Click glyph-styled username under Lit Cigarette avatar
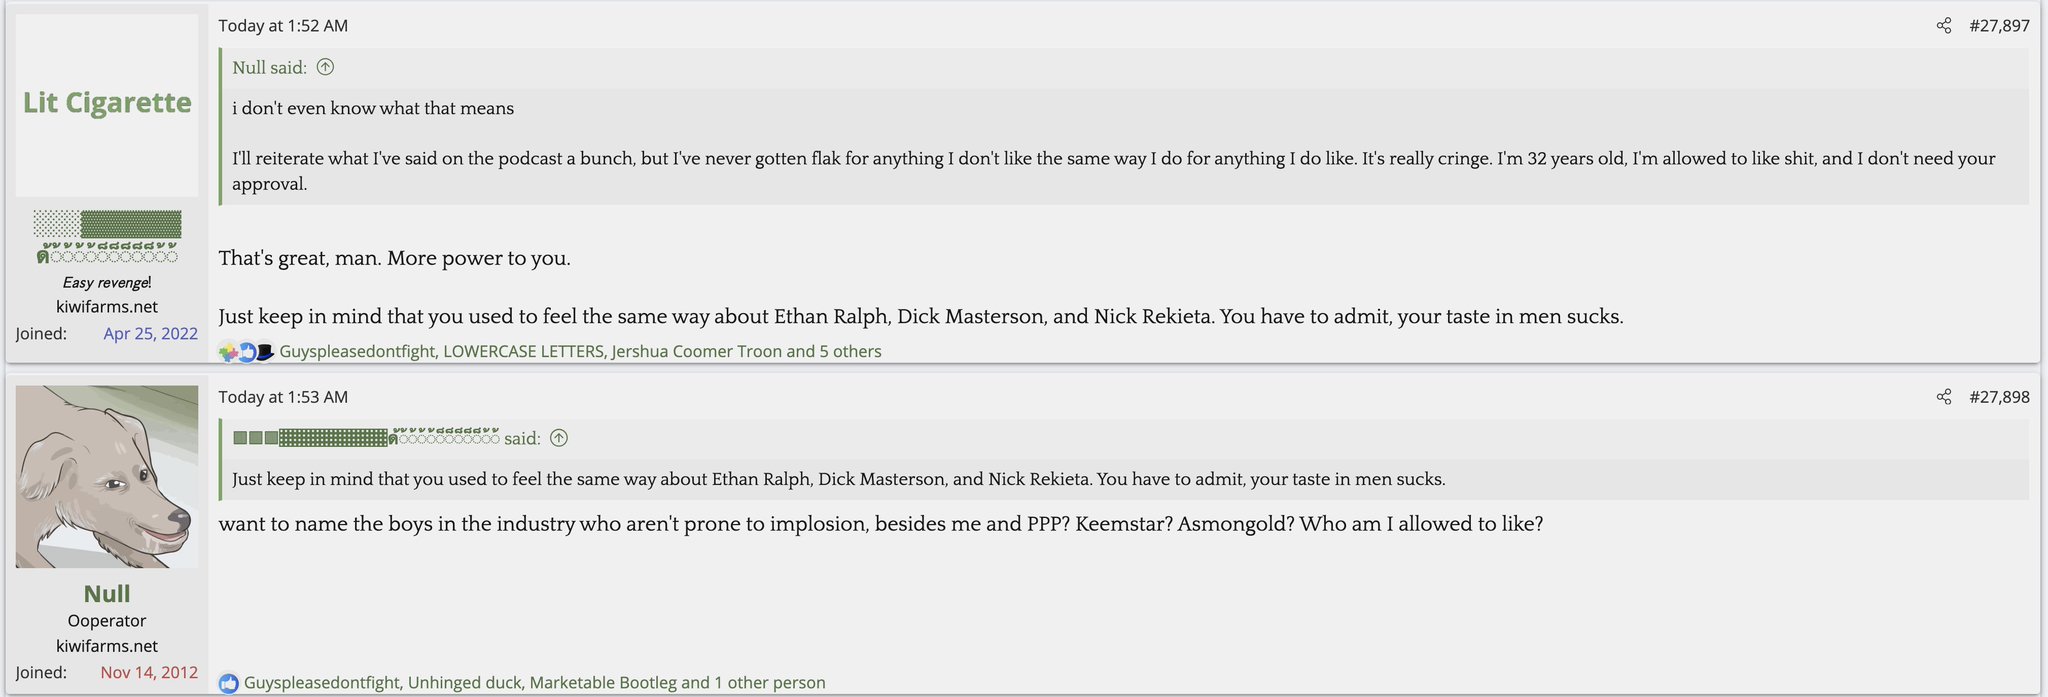Screen dimensions: 2048x697 107,237
